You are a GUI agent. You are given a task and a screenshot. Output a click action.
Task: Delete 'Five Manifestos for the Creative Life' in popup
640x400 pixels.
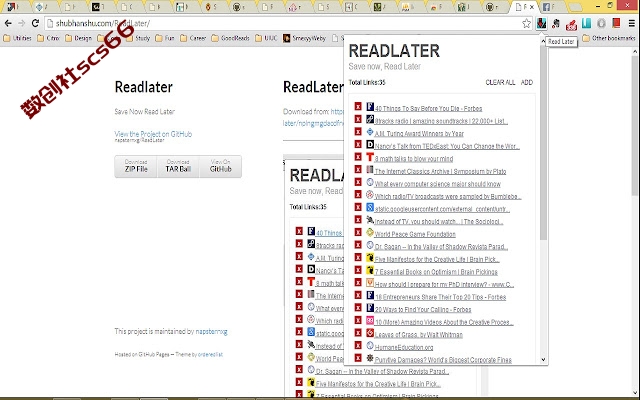pyautogui.click(x=358, y=258)
